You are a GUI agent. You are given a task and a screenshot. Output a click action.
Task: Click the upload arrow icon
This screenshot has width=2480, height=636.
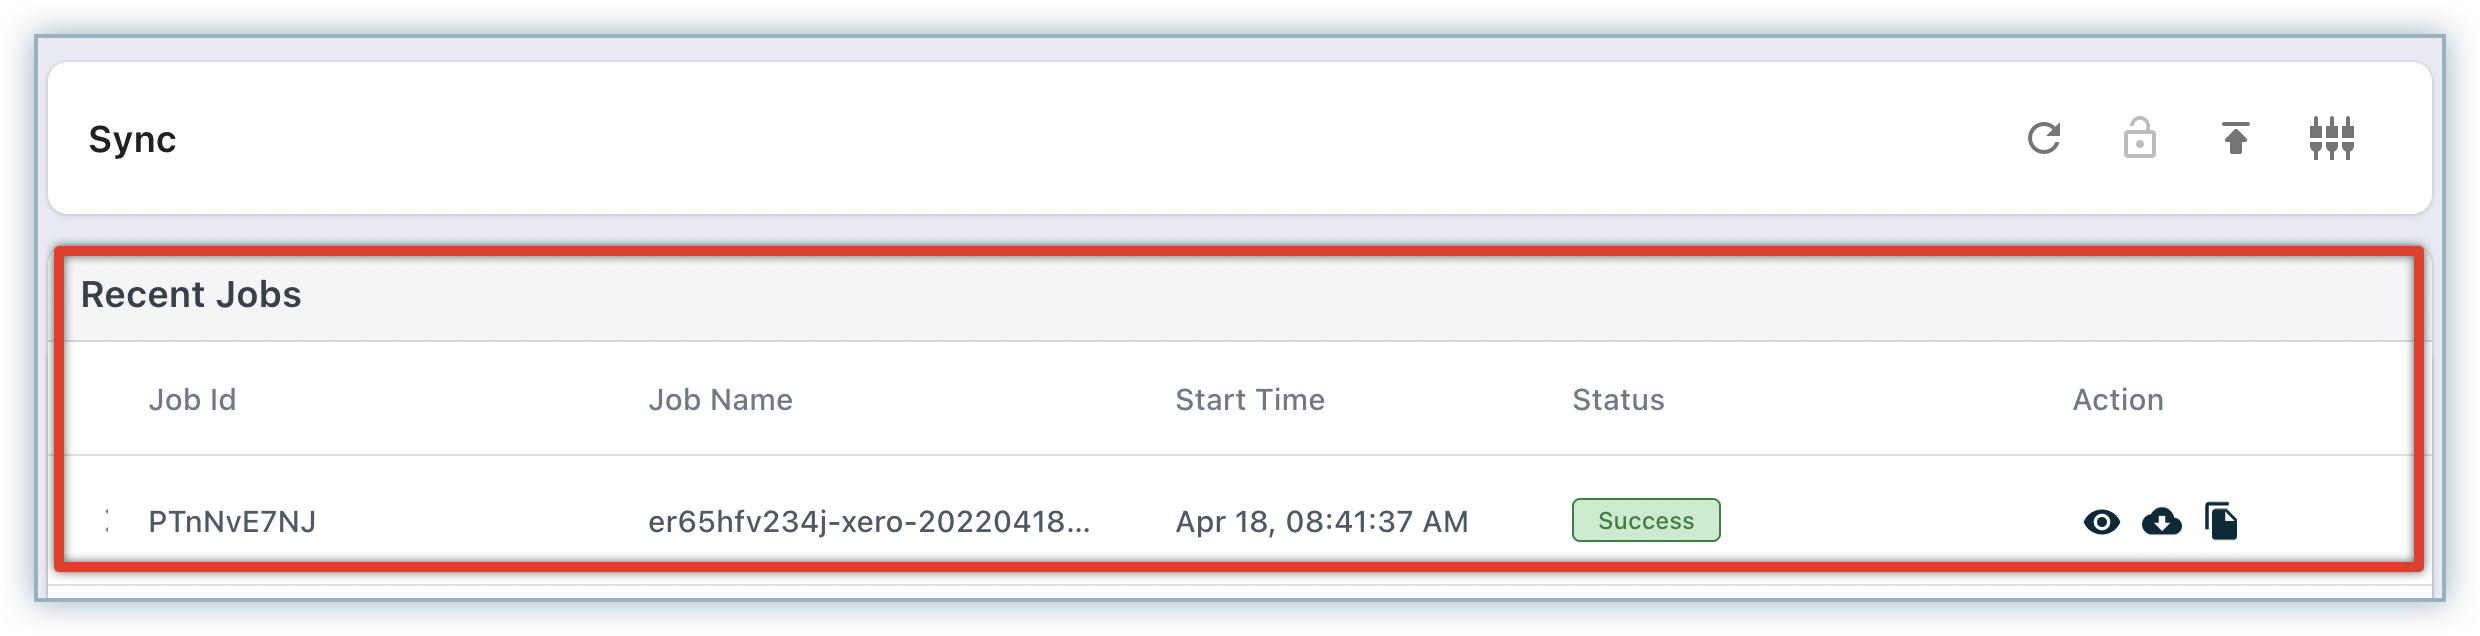tap(2235, 138)
